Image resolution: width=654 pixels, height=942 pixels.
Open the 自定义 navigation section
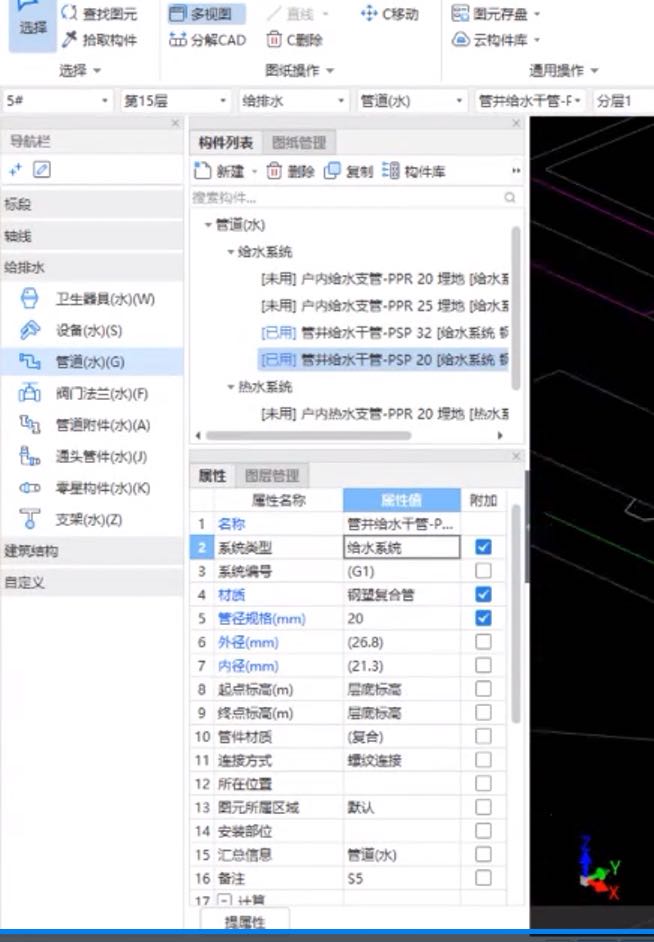pos(92,582)
